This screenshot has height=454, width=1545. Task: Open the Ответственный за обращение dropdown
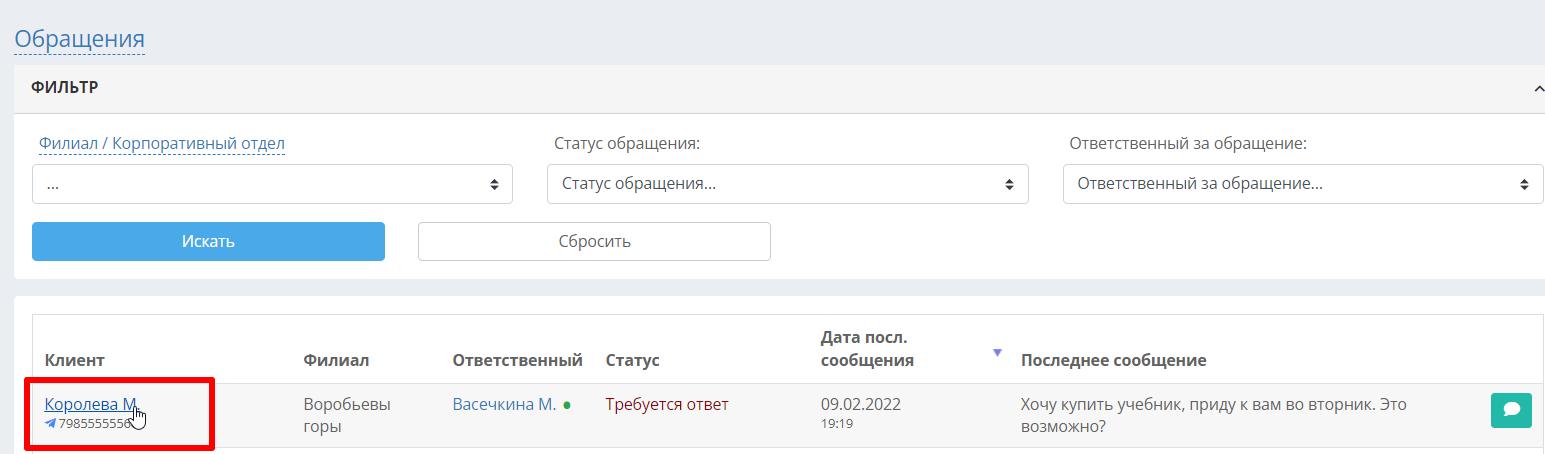click(x=1303, y=184)
